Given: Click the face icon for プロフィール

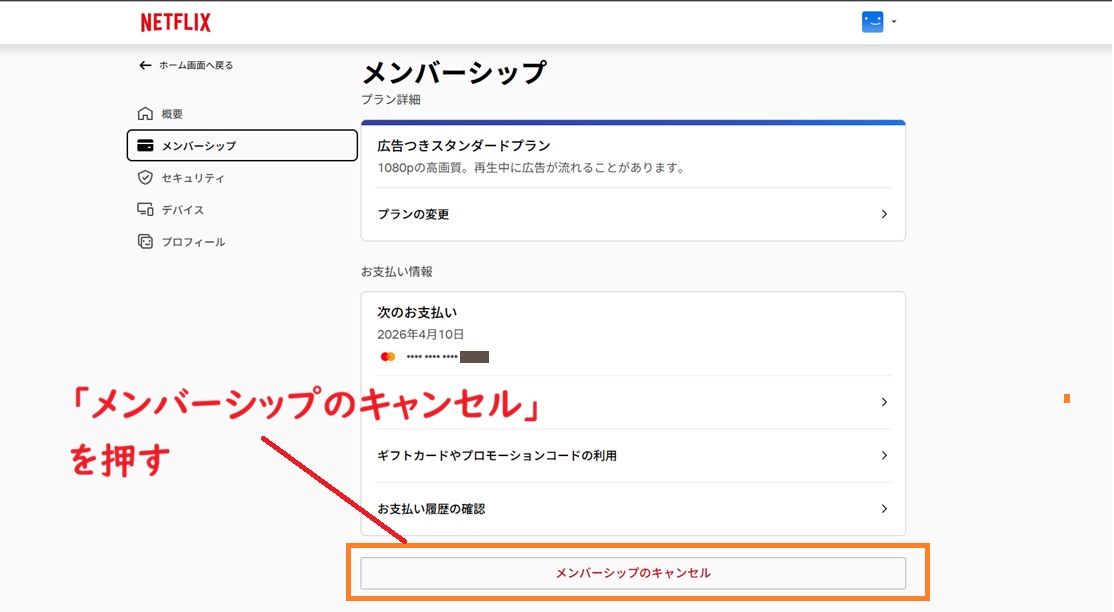Looking at the screenshot, I should 145,242.
